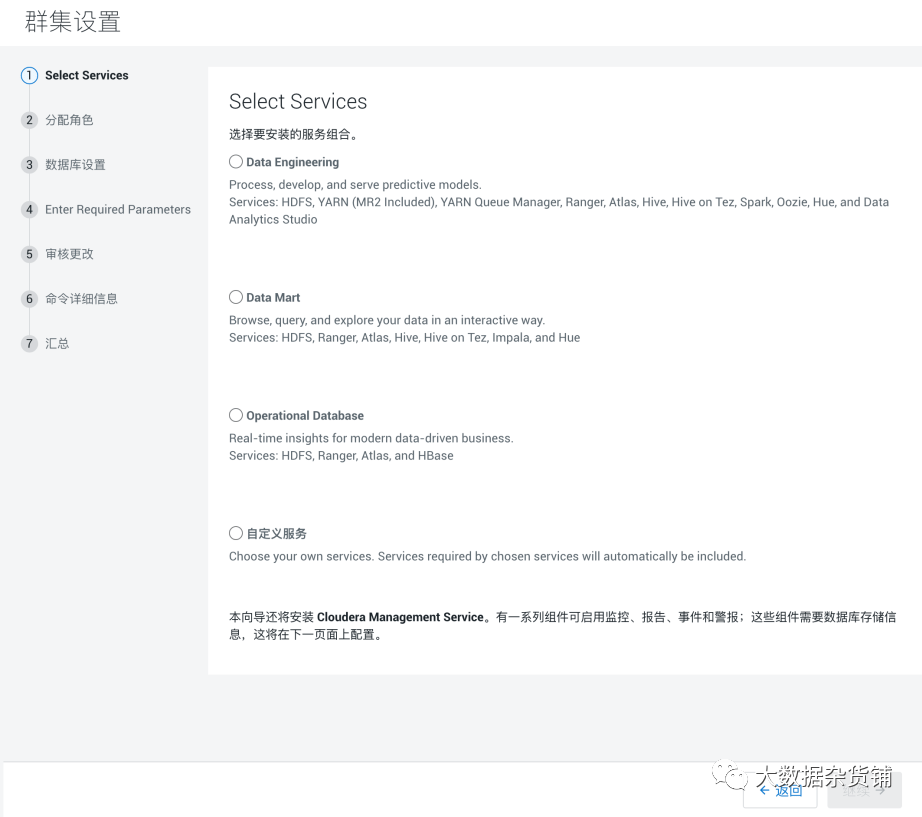
Task: Click the WeChat watermark icon
Action: (729, 774)
